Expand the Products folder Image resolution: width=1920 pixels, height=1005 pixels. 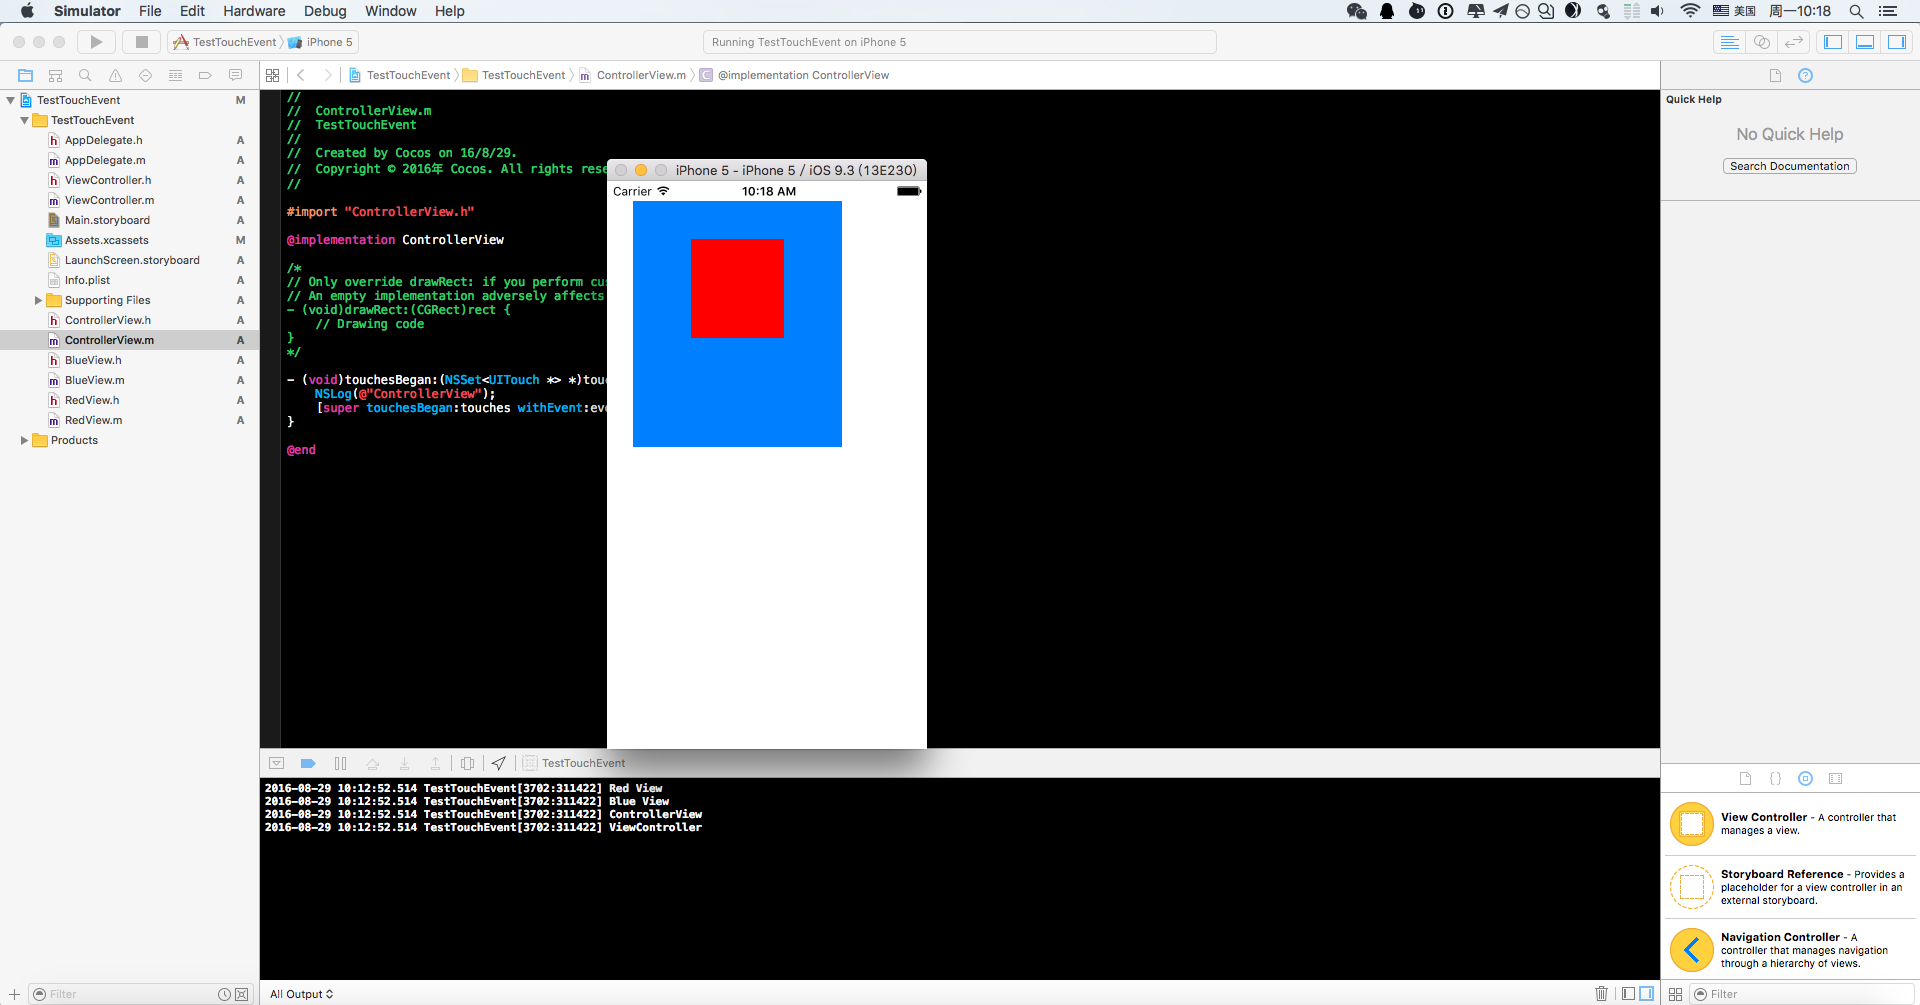24,440
